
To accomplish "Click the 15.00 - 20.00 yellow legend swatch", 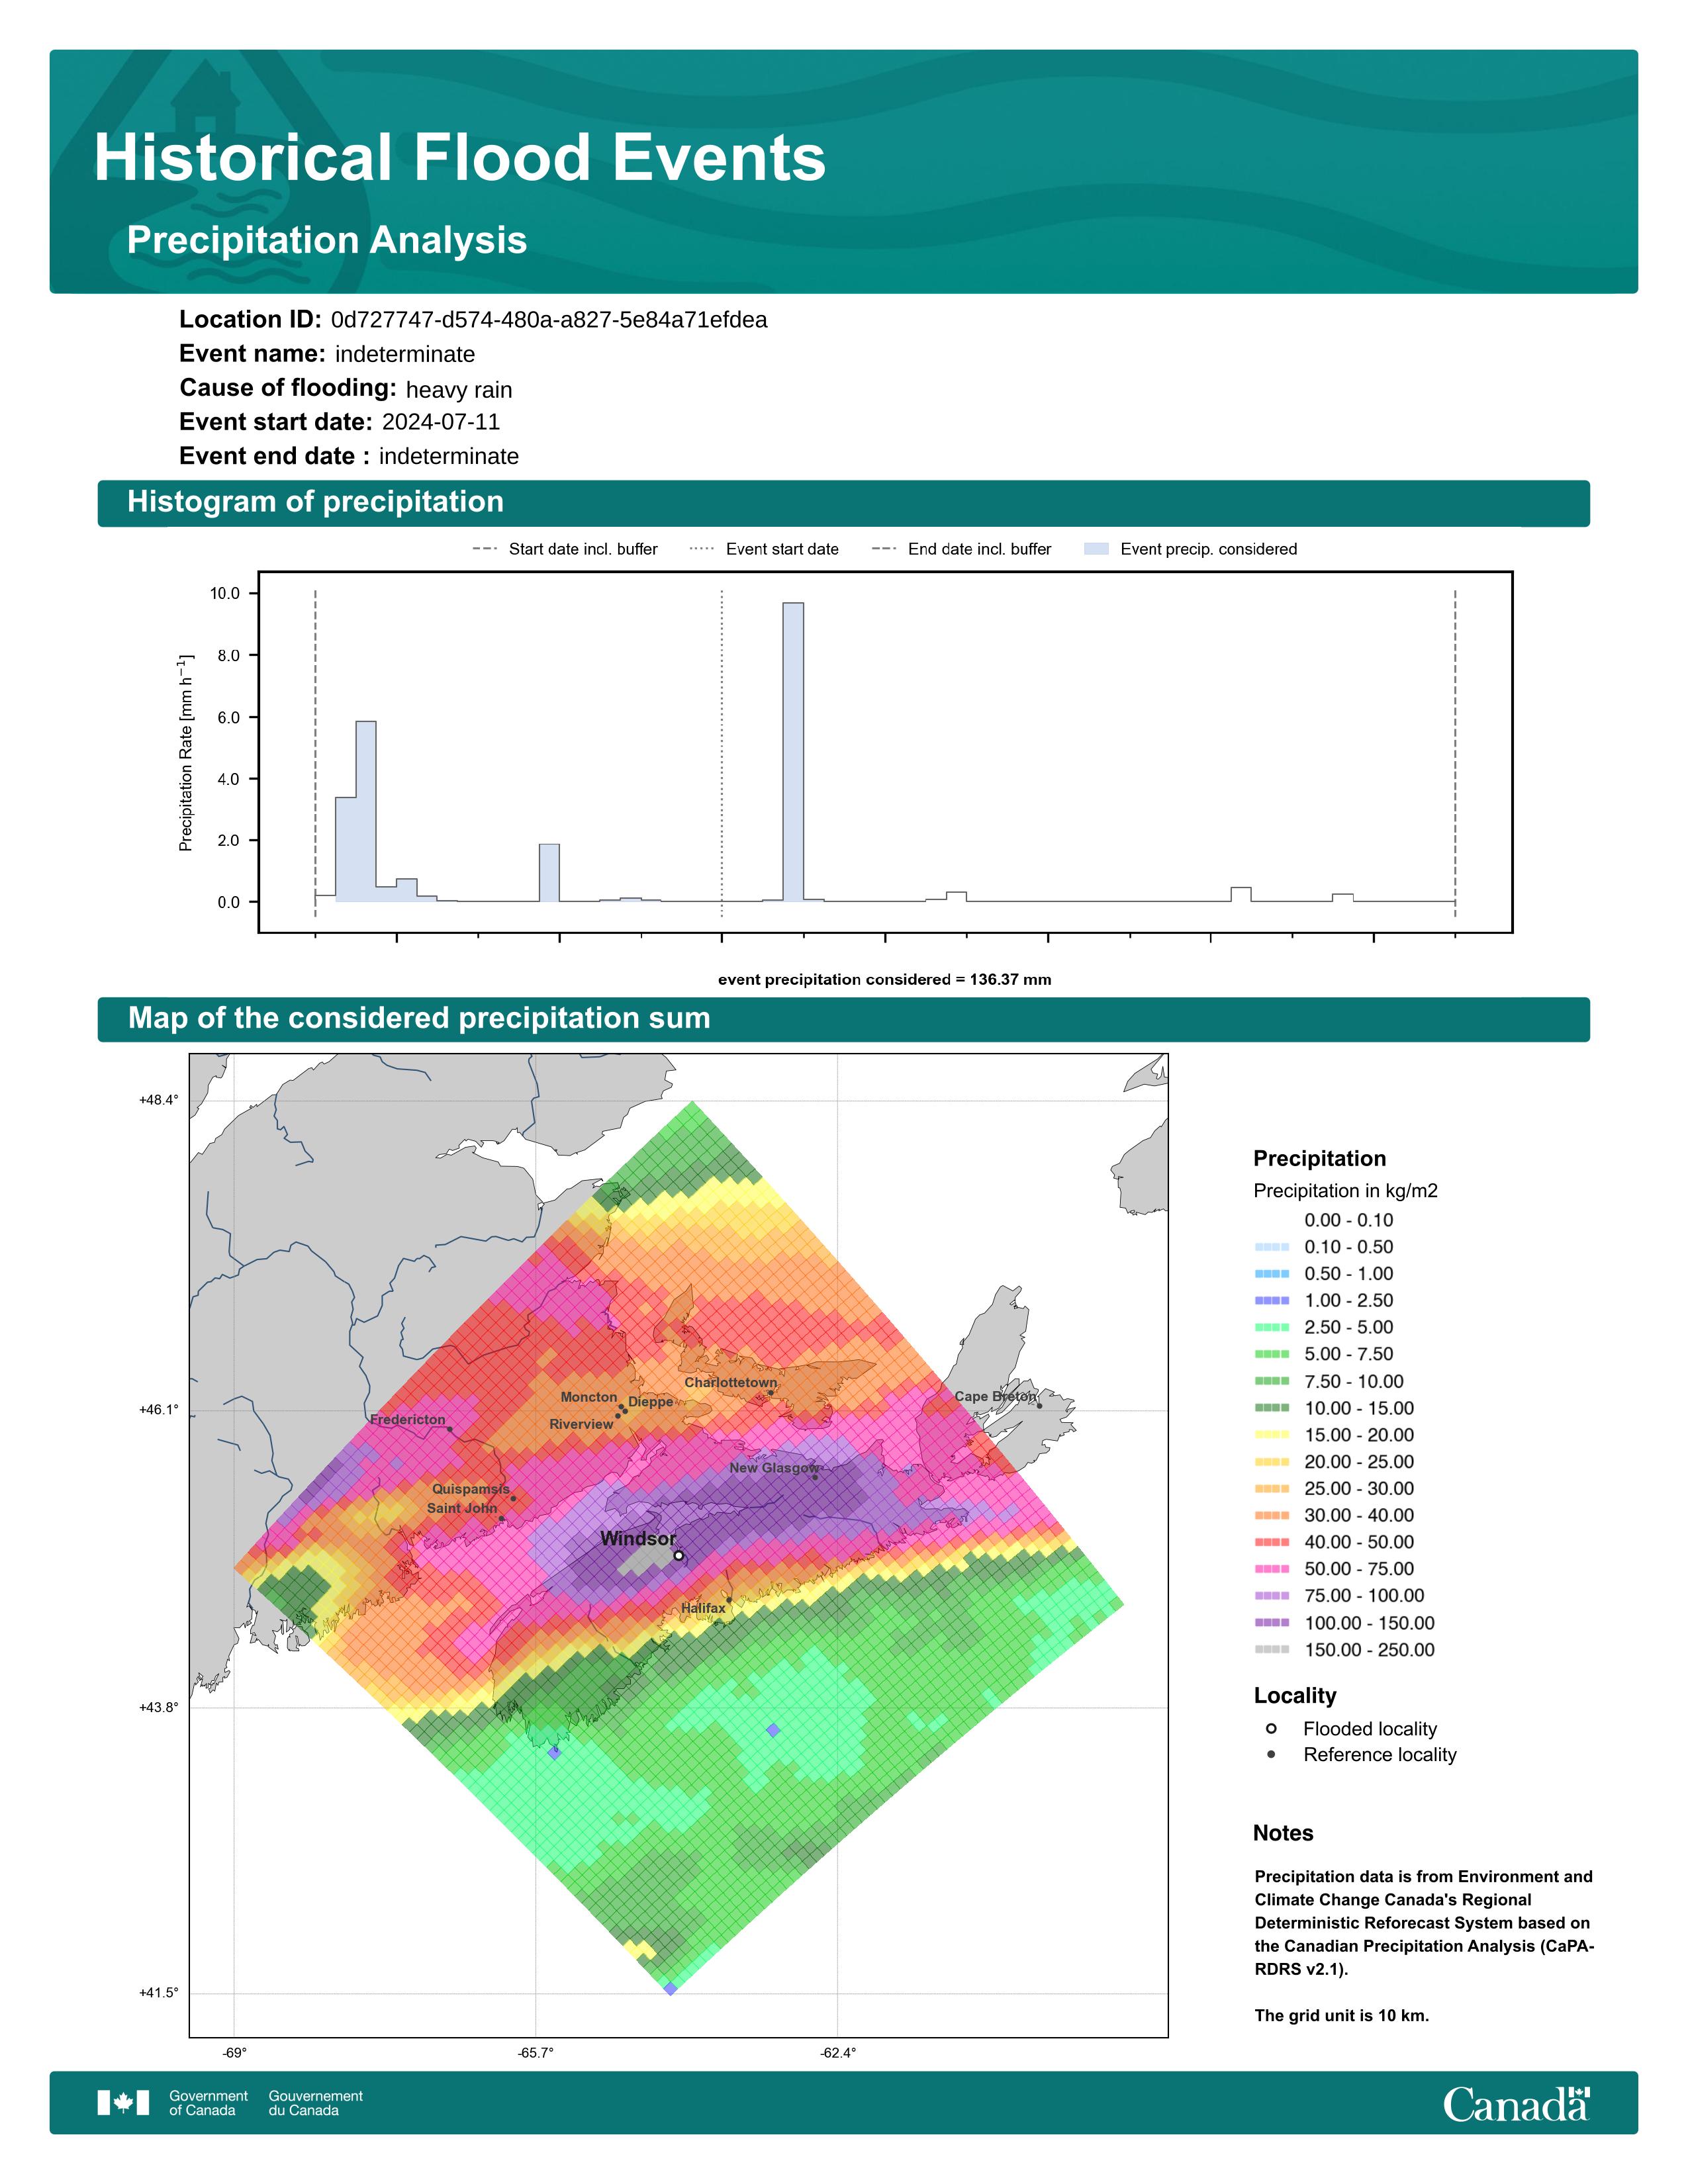I will click(1272, 1435).
